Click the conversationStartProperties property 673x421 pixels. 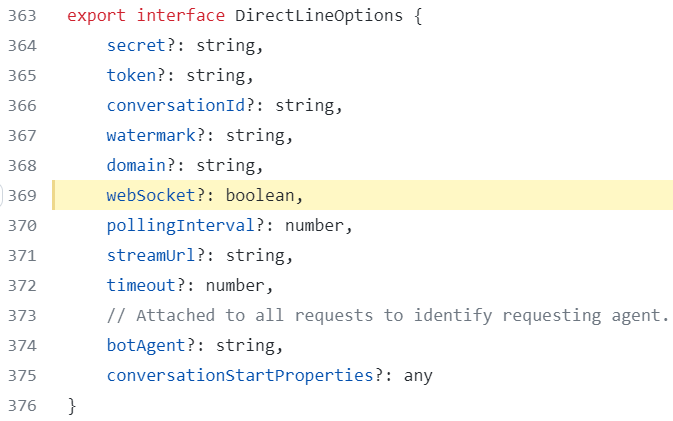240,376
